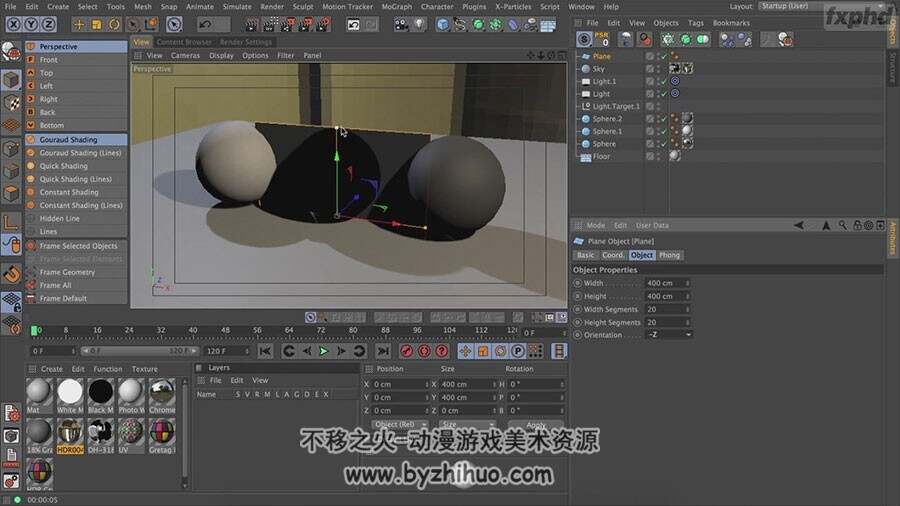The image size is (900, 506).
Task: Click the Position X input field
Action: [401, 384]
